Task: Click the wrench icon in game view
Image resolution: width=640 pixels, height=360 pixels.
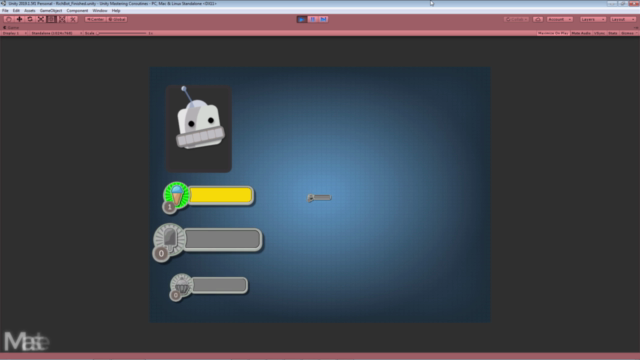Action: click(x=319, y=198)
